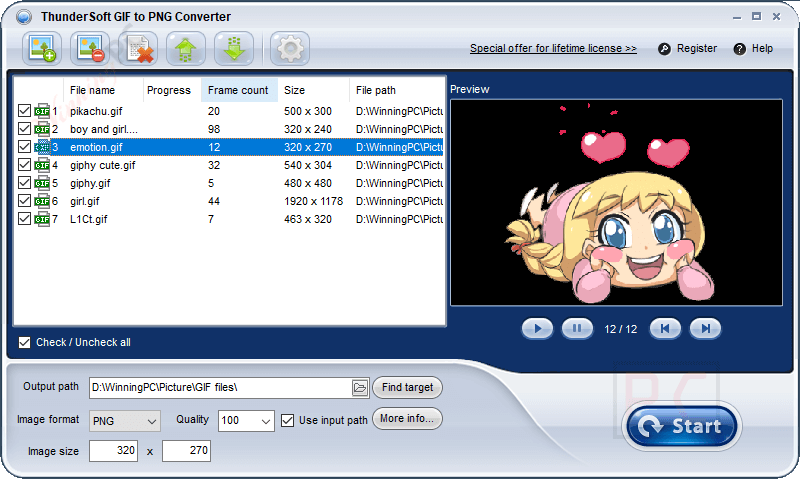Select the L1Ct.gif file name
This screenshot has width=800, height=479.
[88, 219]
